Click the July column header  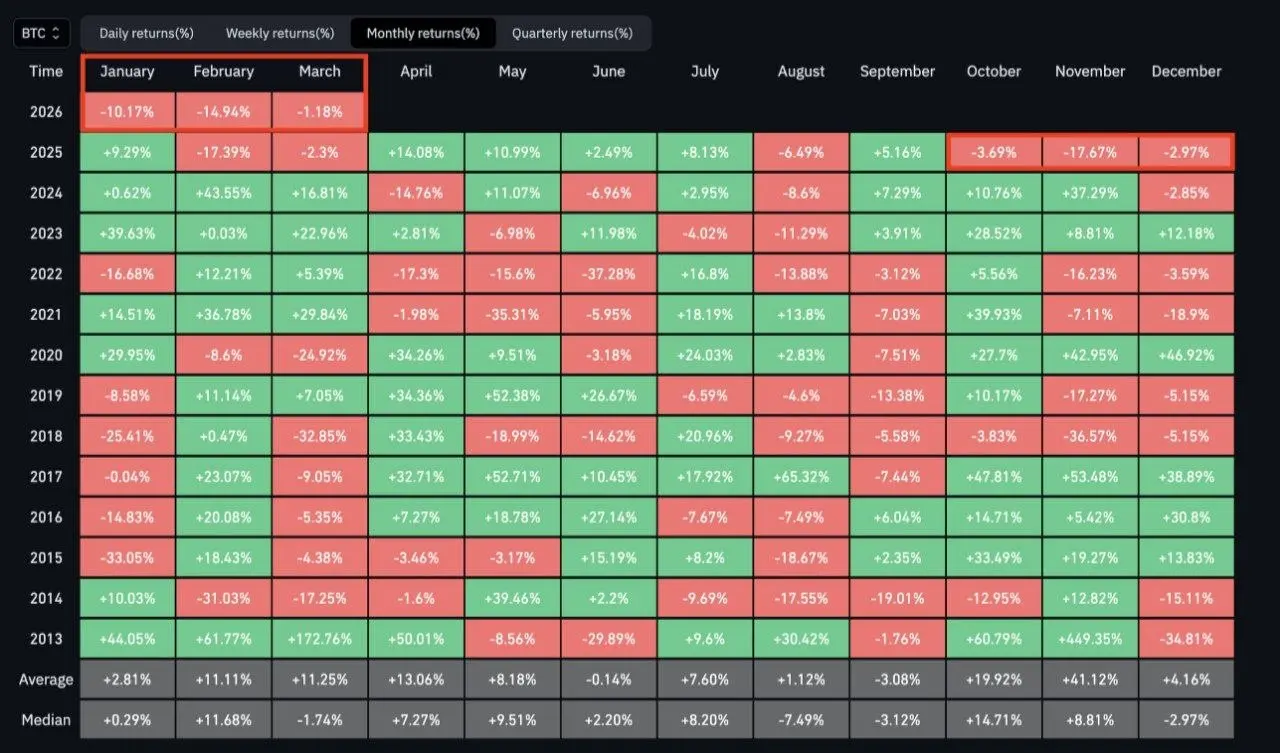click(704, 71)
